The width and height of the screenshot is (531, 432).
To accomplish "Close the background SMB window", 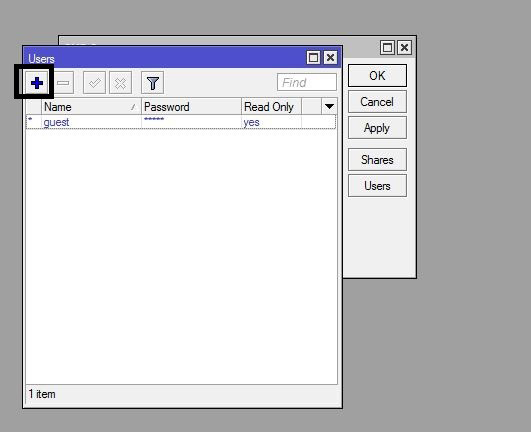I will point(404,47).
